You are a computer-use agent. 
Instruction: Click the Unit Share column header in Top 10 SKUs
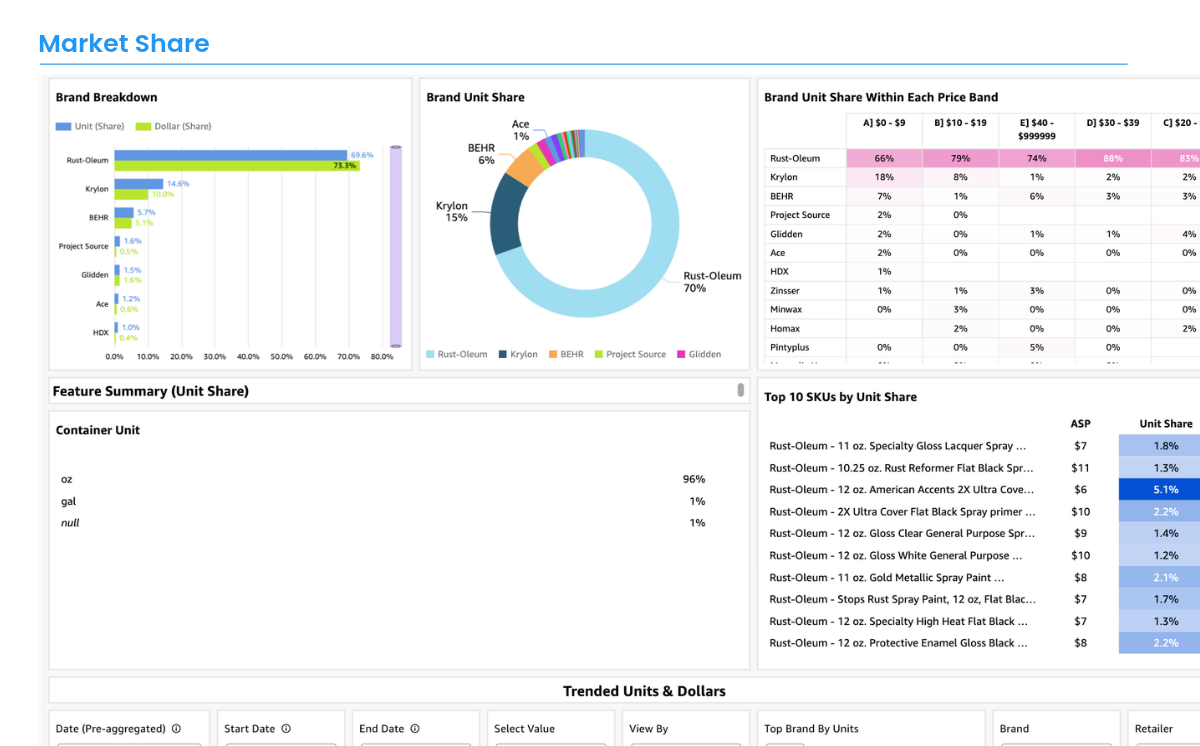point(1166,424)
